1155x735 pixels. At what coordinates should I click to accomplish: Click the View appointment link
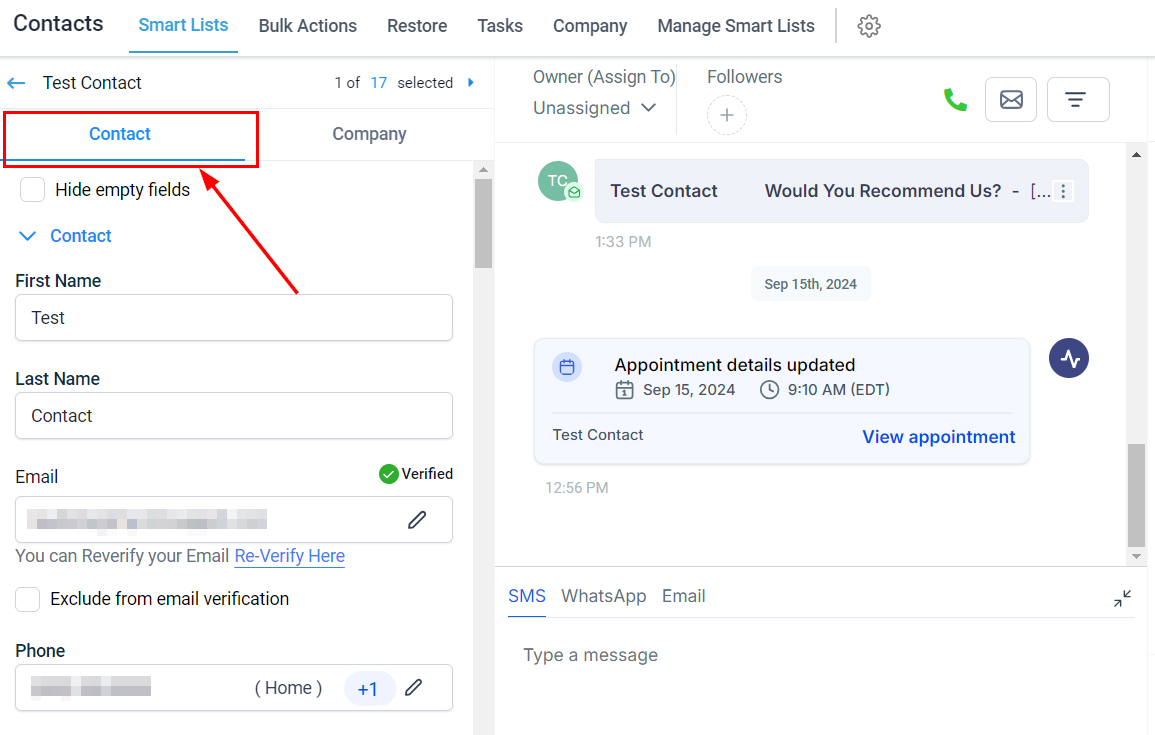point(938,437)
